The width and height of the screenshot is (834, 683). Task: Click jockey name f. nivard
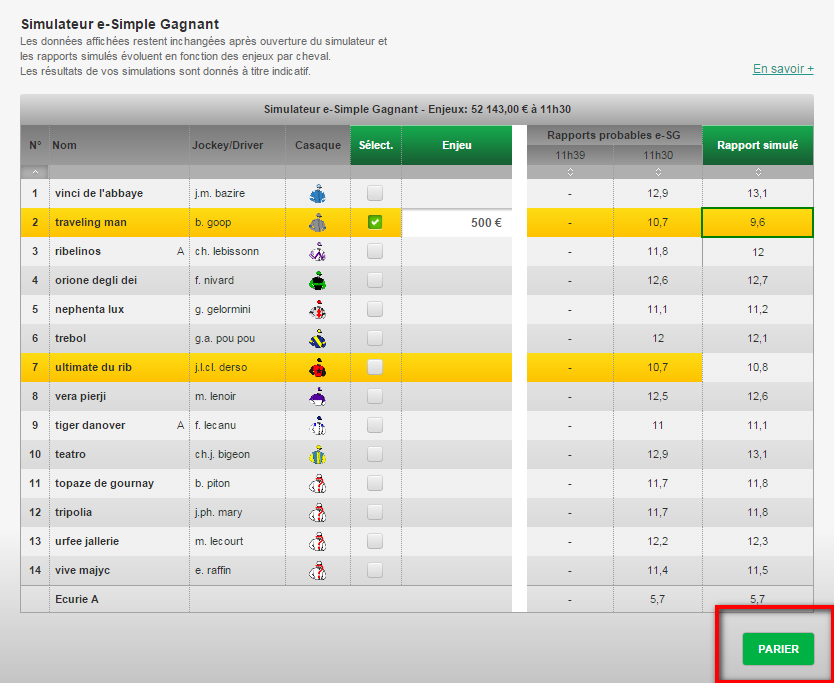(x=214, y=280)
